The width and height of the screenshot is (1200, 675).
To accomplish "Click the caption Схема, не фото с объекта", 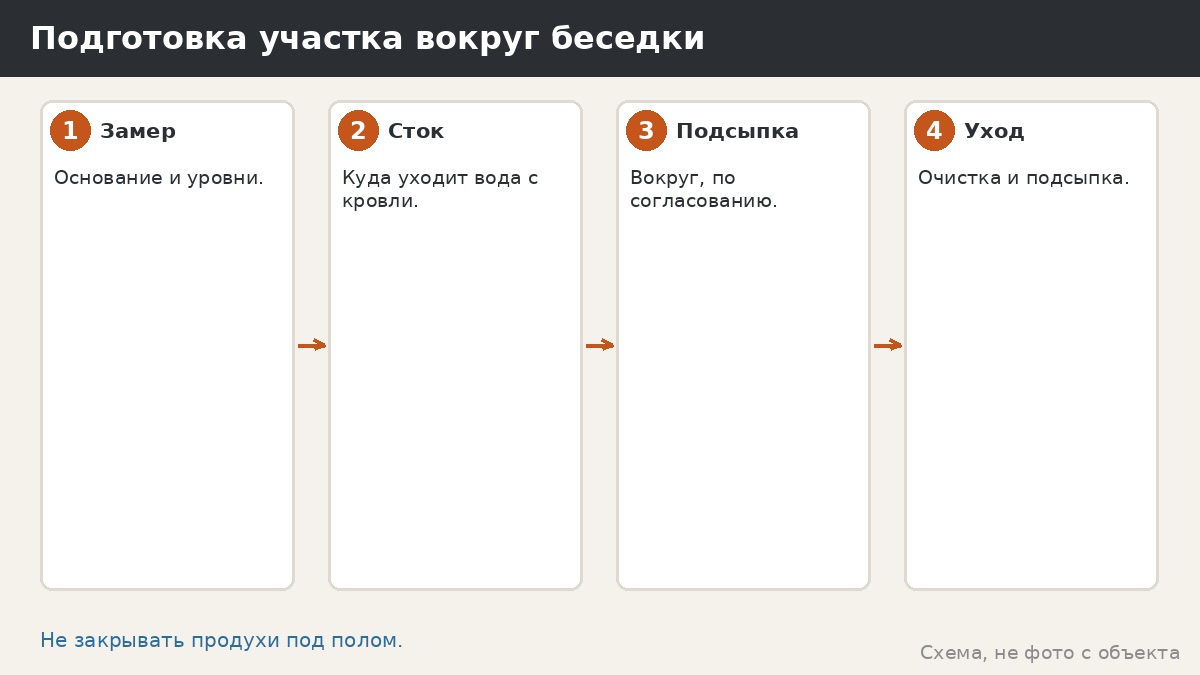I will tap(1050, 653).
